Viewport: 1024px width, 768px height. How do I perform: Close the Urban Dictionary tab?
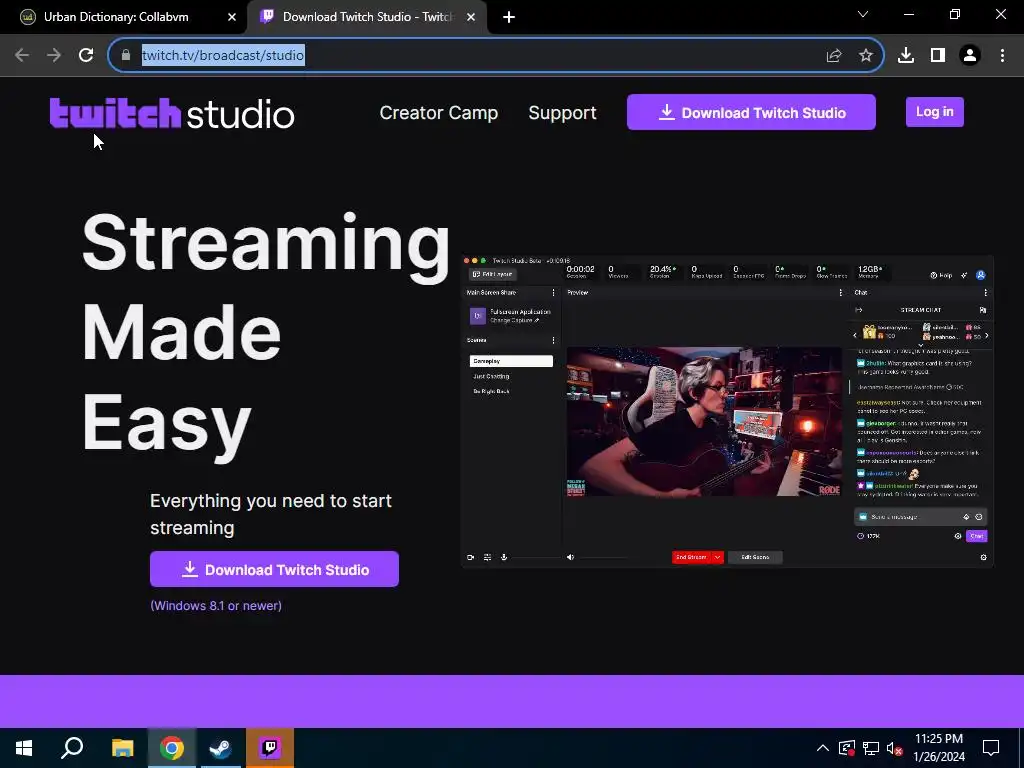pos(231,17)
